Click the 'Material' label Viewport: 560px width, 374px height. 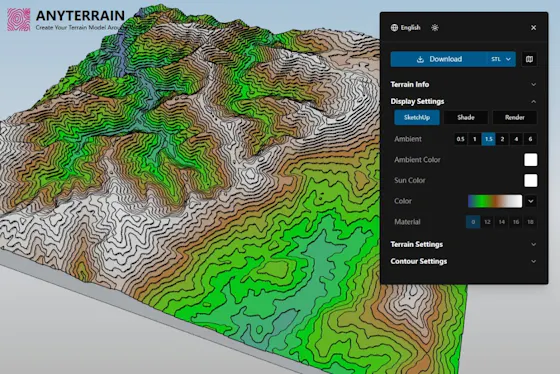click(x=407, y=222)
